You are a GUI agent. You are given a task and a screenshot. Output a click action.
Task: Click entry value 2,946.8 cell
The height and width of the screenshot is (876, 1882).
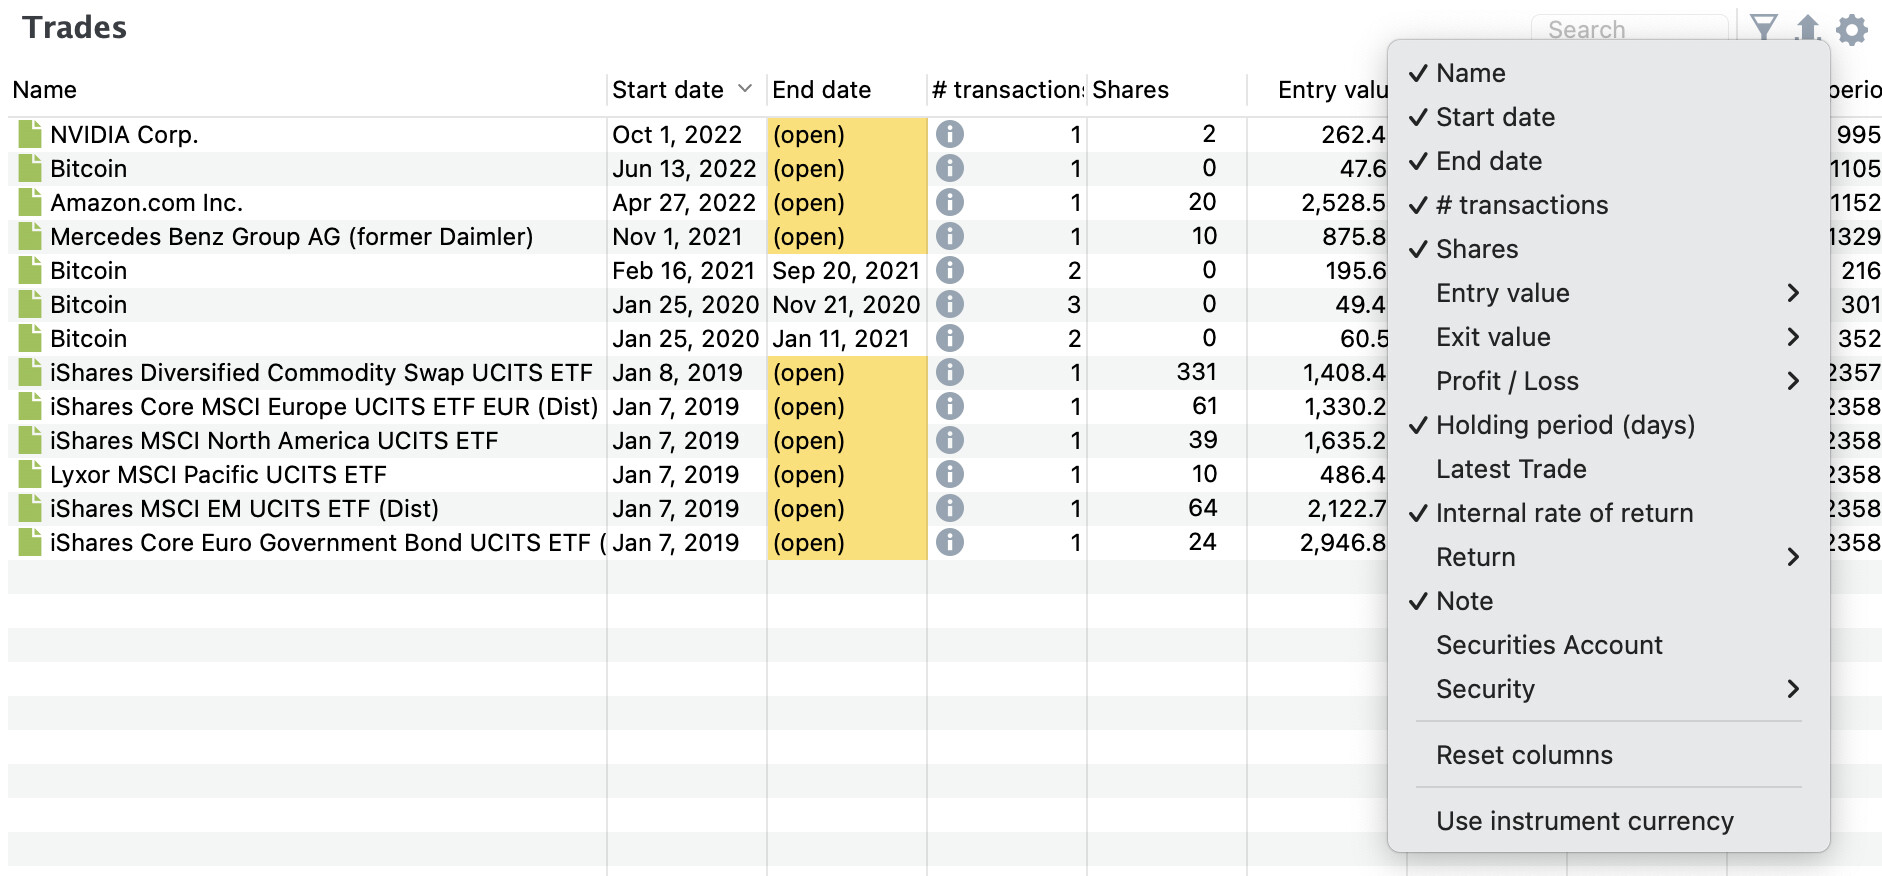(x=1343, y=542)
